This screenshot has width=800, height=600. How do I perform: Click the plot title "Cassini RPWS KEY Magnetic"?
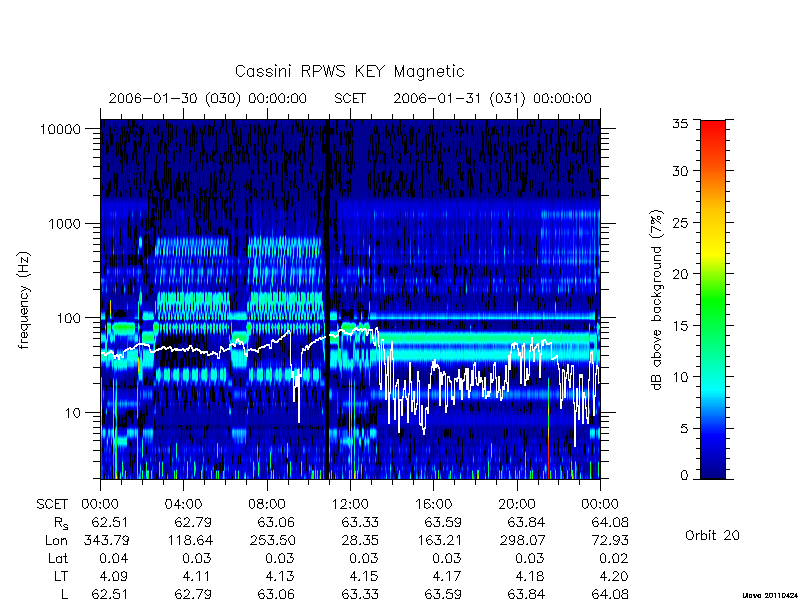tap(349, 71)
